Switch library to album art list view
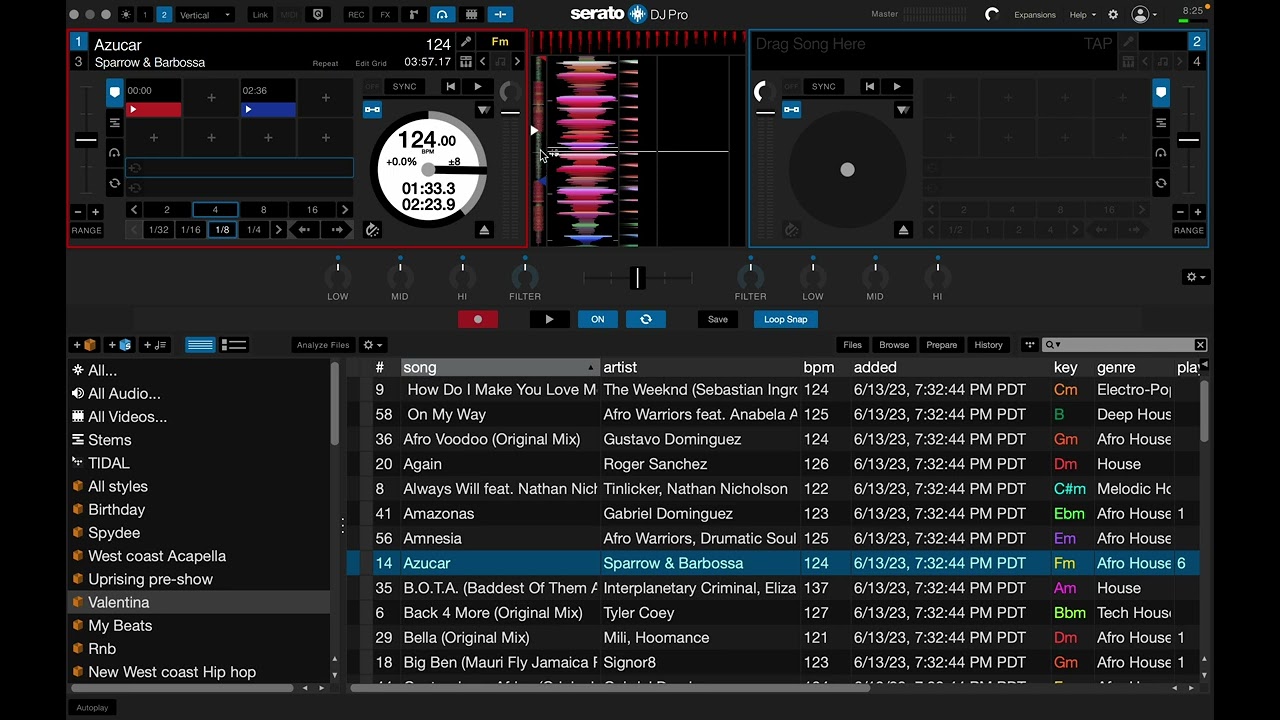The height and width of the screenshot is (720, 1280). (x=234, y=345)
